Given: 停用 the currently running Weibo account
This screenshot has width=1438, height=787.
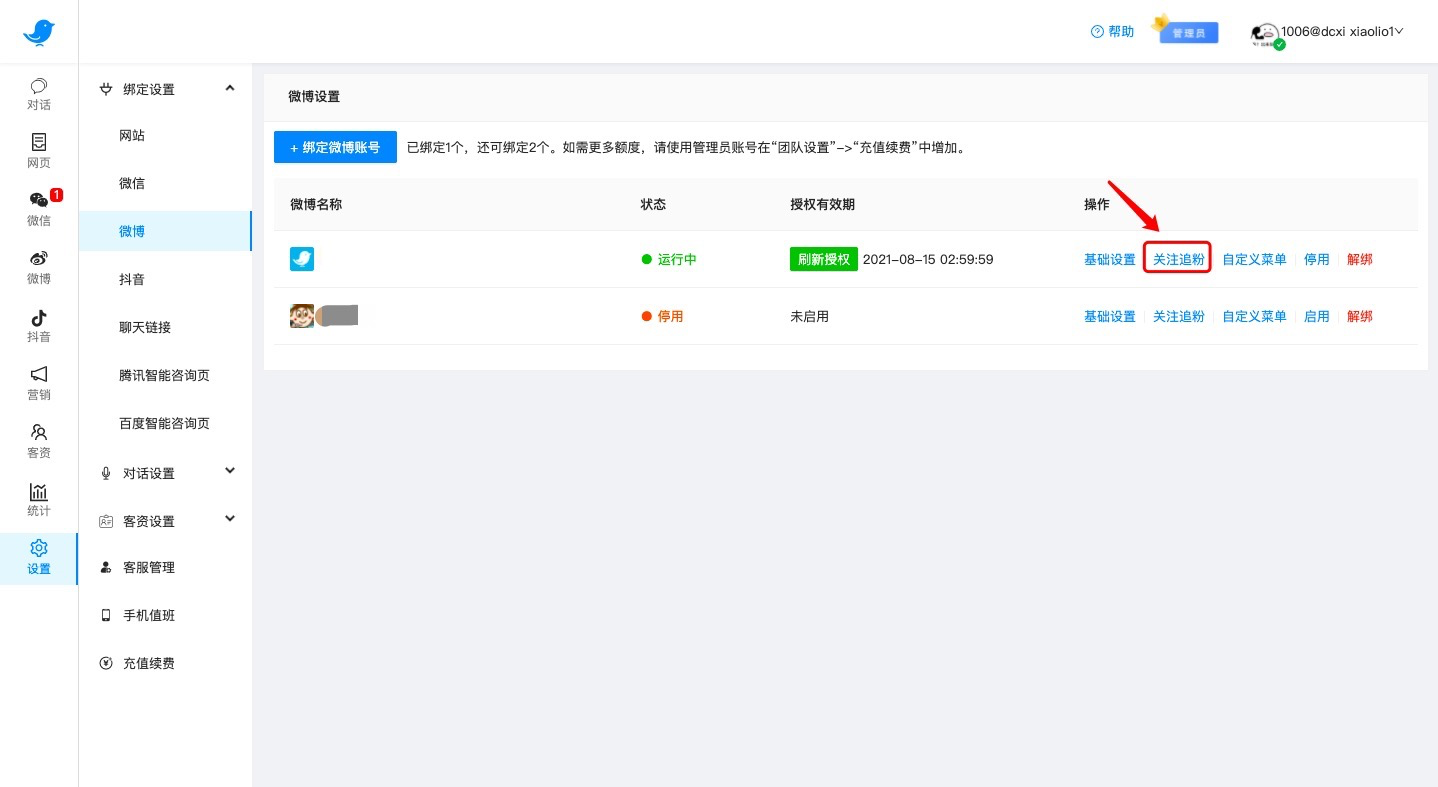Looking at the screenshot, I should (1316, 259).
